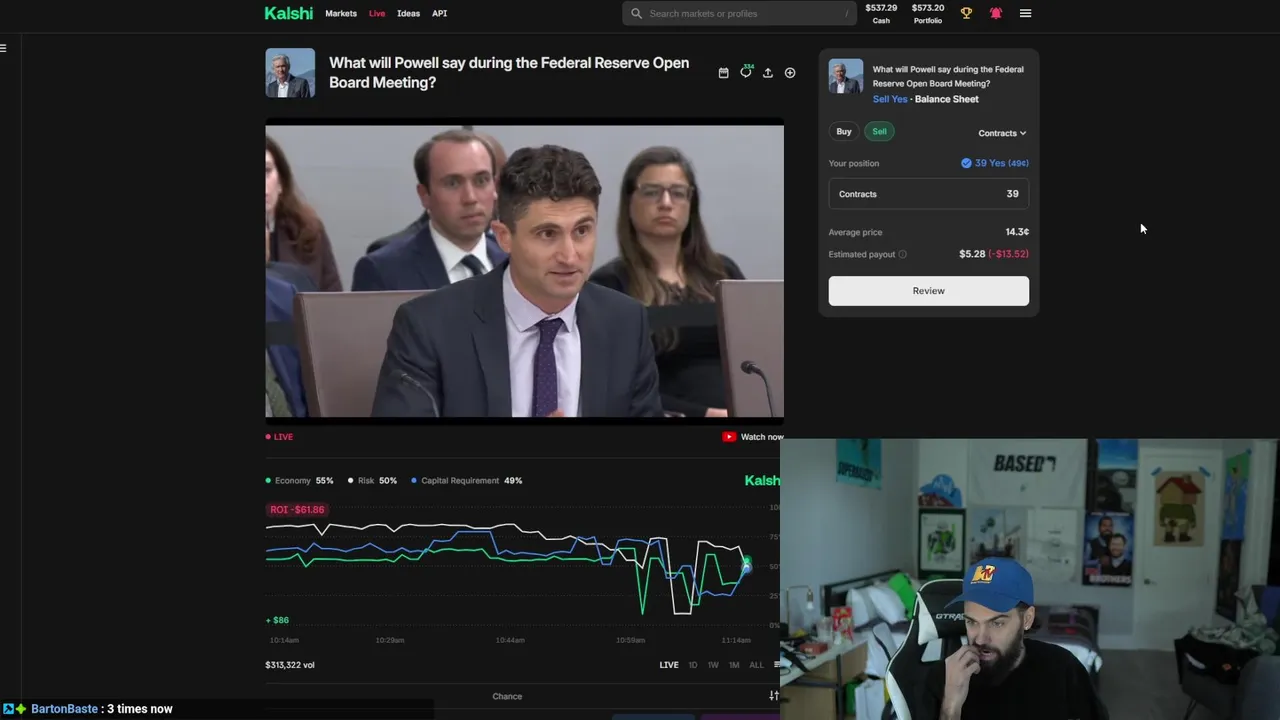Click the Chance column header

pyautogui.click(x=507, y=696)
